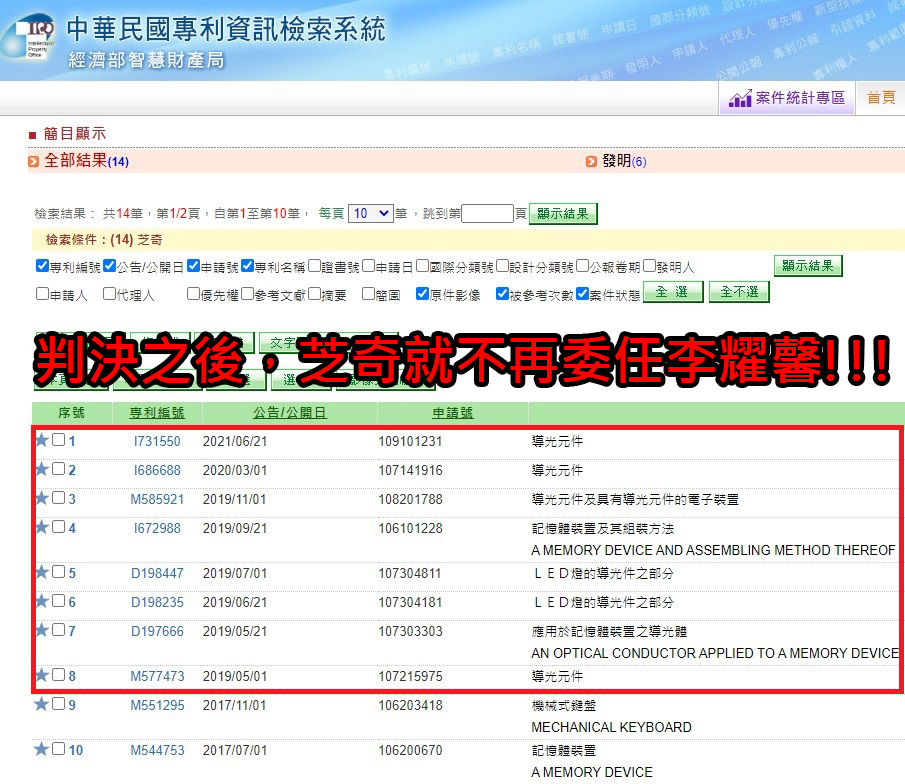Image resolution: width=905 pixels, height=784 pixels.
Task: Sort by the 公告/公開日 column header
Action: (x=290, y=413)
